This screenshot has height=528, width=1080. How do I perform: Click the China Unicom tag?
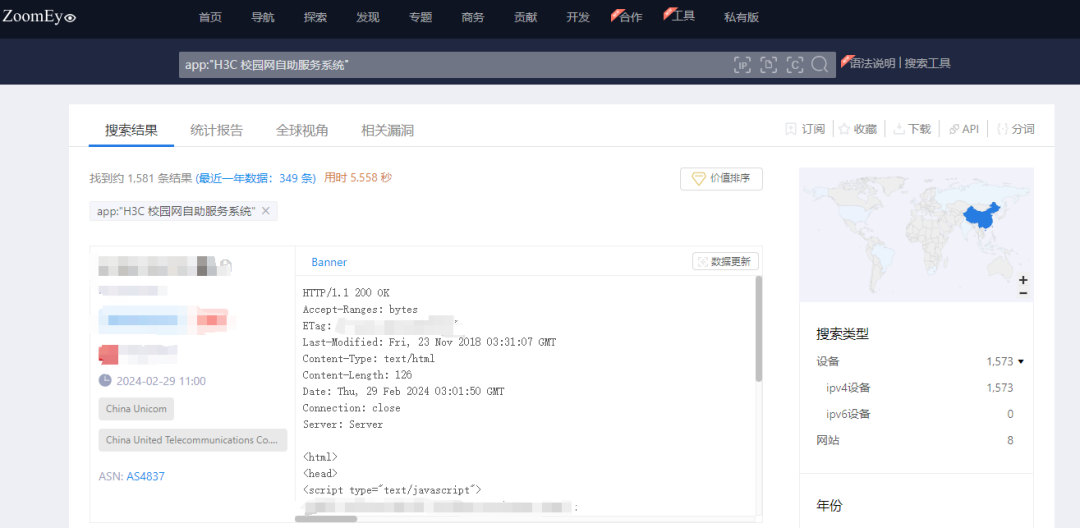136,409
